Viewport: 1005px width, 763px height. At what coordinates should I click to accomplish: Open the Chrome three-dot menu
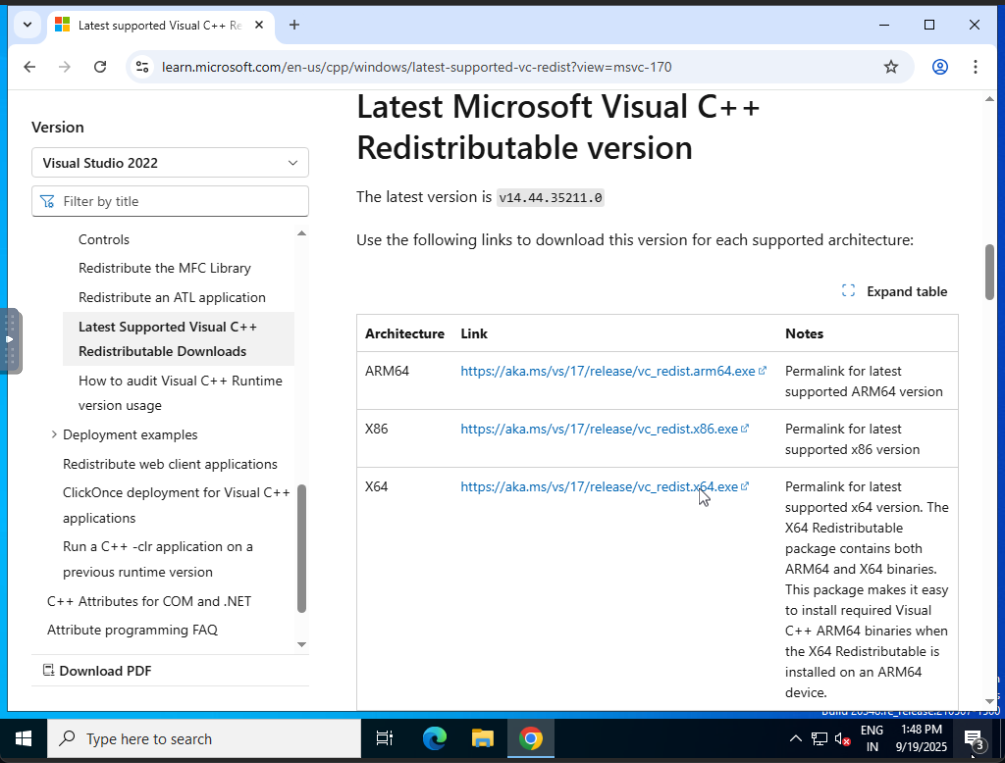[x=976, y=67]
